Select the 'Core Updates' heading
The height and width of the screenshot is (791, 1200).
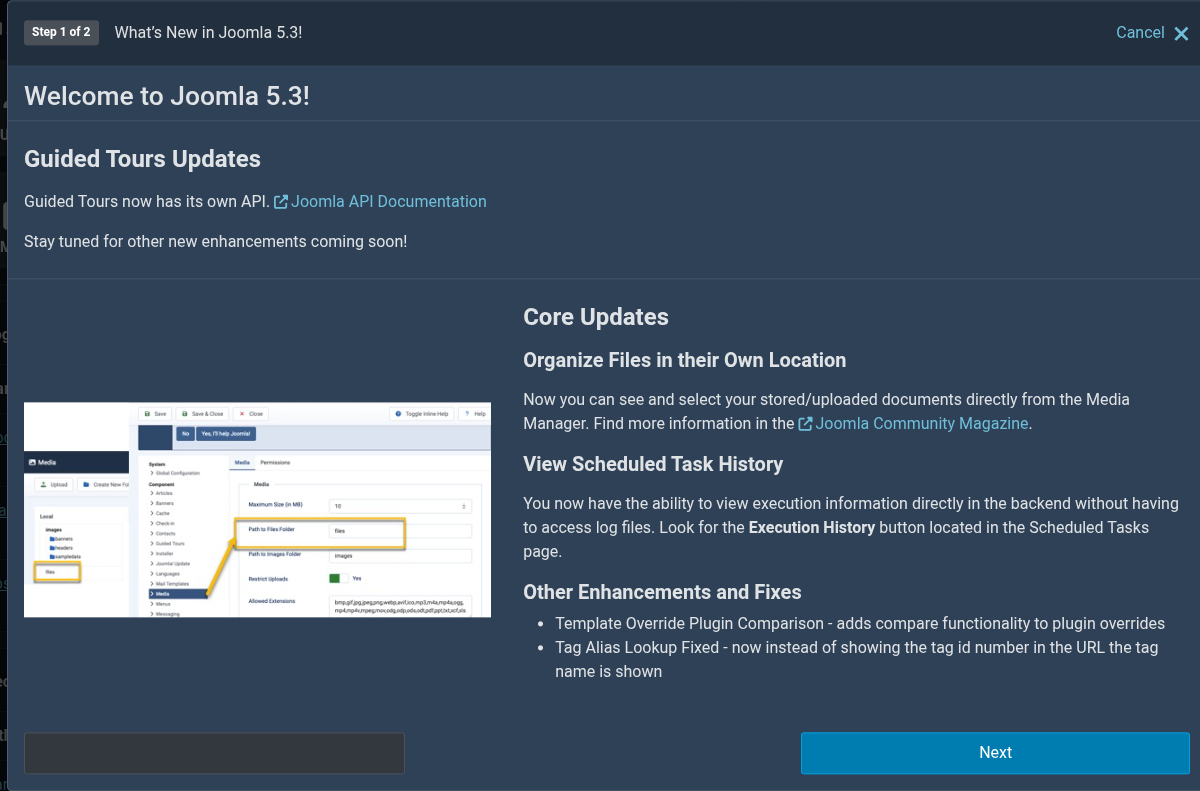(596, 317)
